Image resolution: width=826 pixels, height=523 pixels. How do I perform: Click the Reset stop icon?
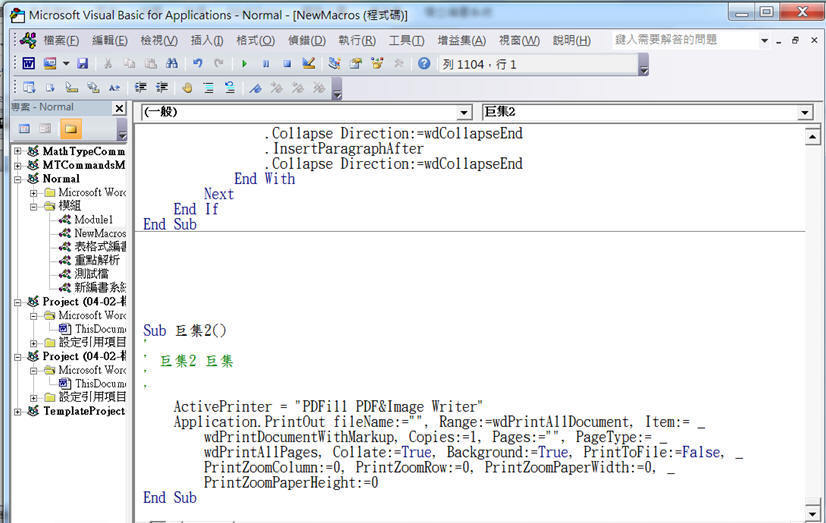tap(287, 63)
